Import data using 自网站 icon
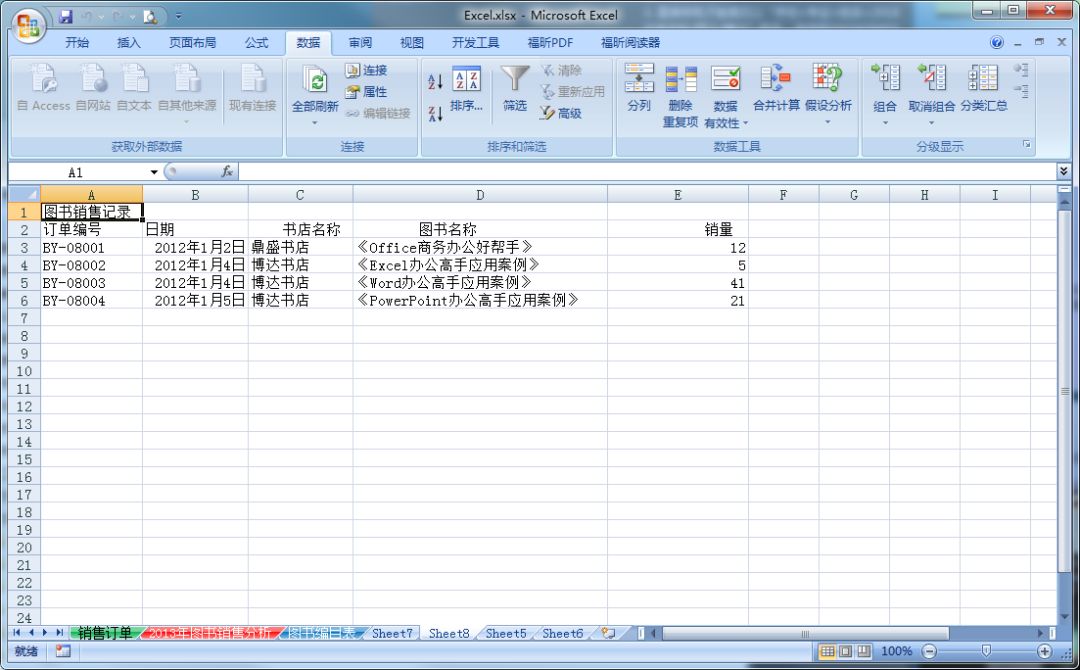Image resolution: width=1080 pixels, height=670 pixels. (93, 87)
